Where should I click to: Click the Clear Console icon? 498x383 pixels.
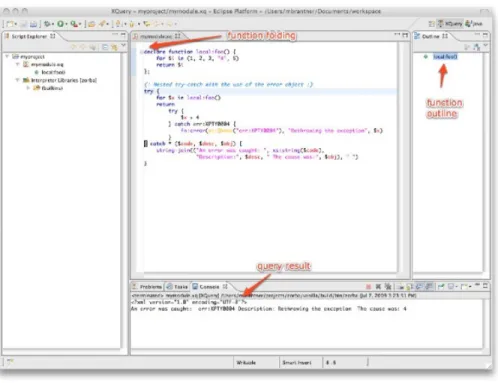pyautogui.click(x=400, y=286)
